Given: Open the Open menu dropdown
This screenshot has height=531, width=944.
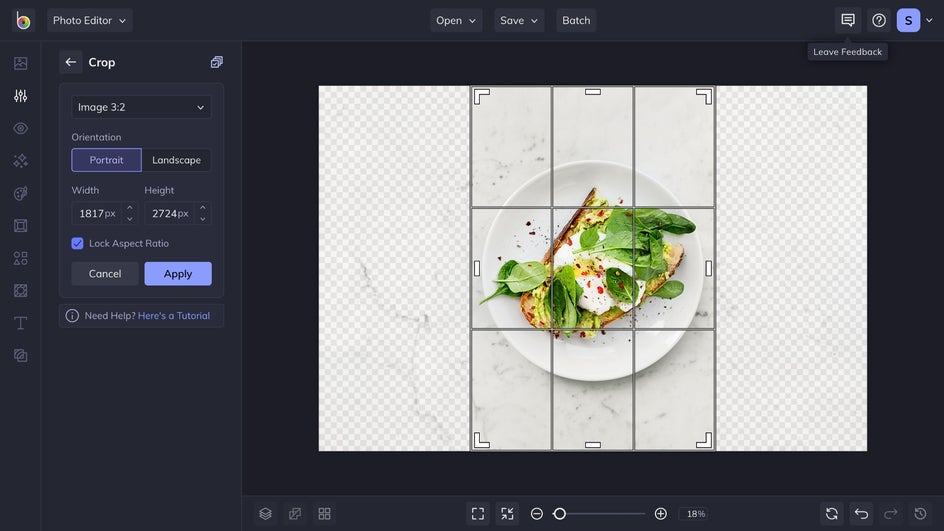Looking at the screenshot, I should click(456, 20).
